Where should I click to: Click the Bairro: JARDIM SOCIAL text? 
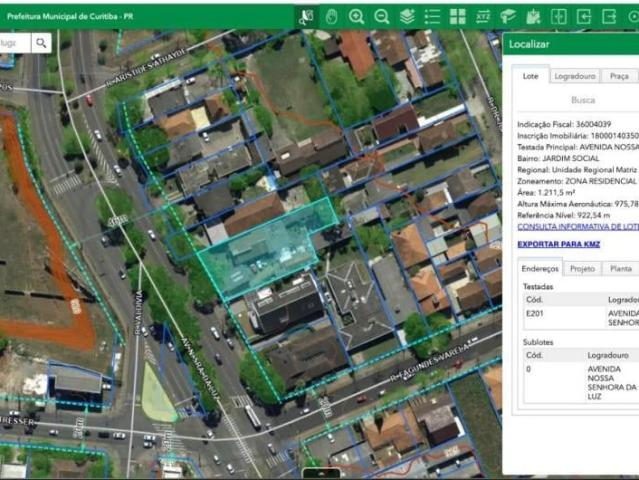(558, 159)
